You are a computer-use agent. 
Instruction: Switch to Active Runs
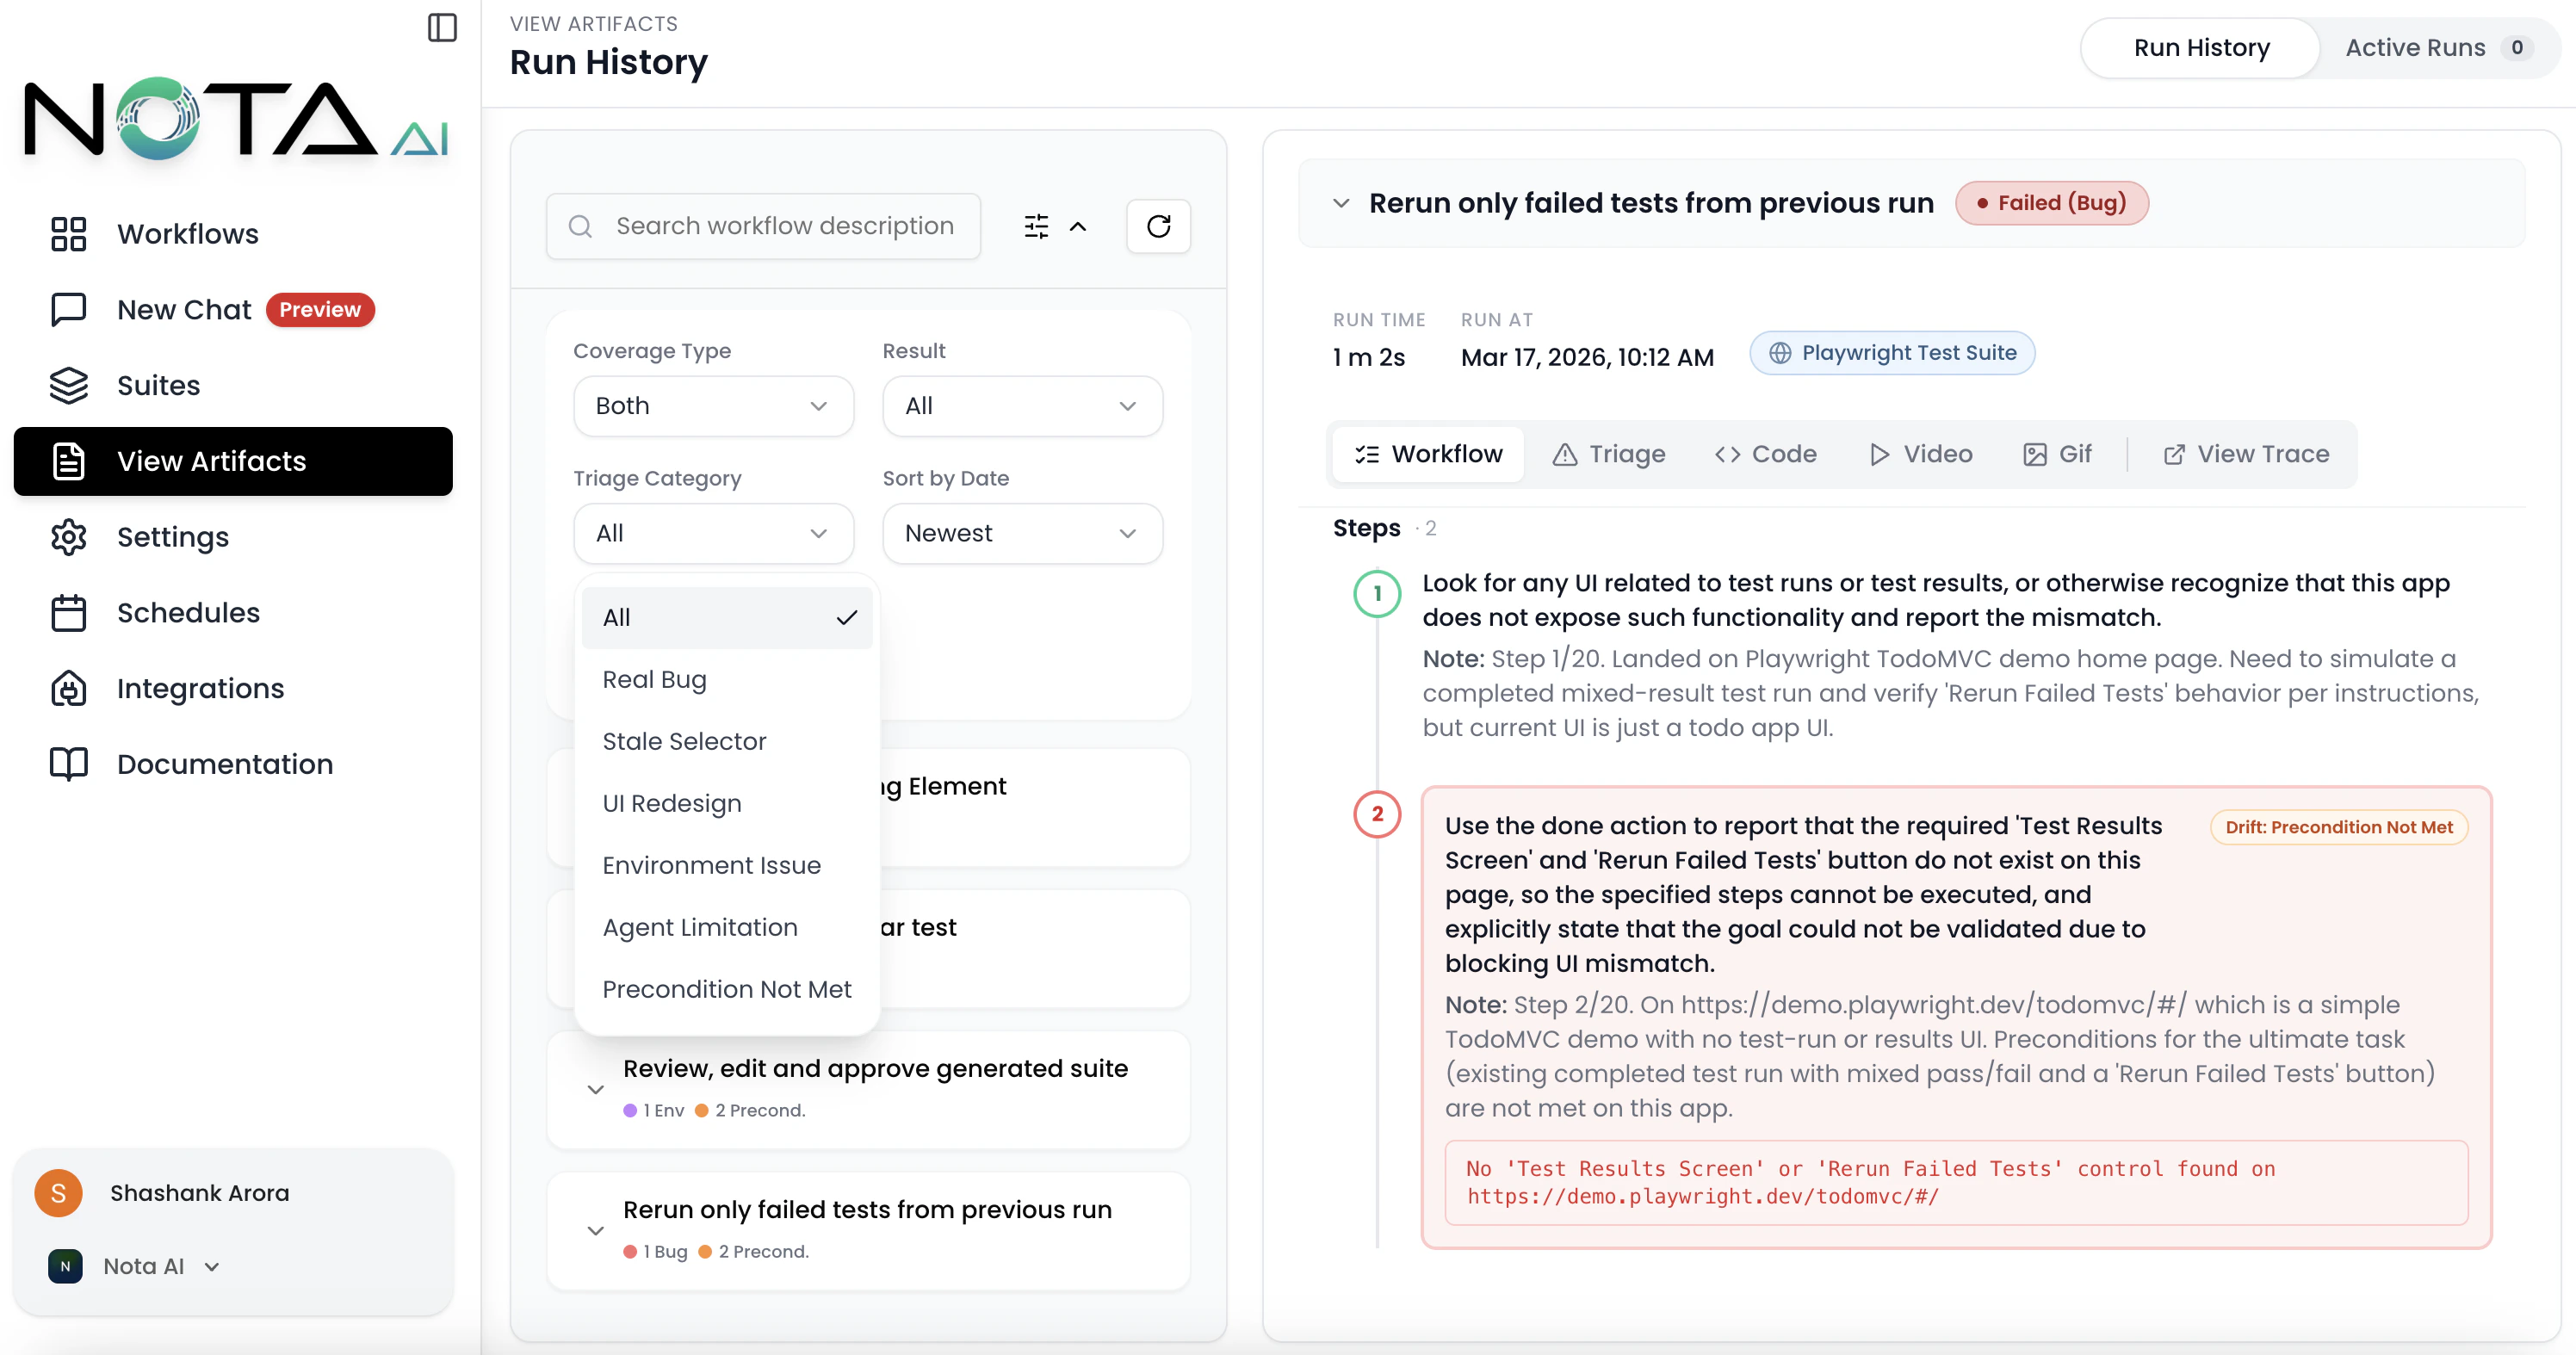point(2416,47)
